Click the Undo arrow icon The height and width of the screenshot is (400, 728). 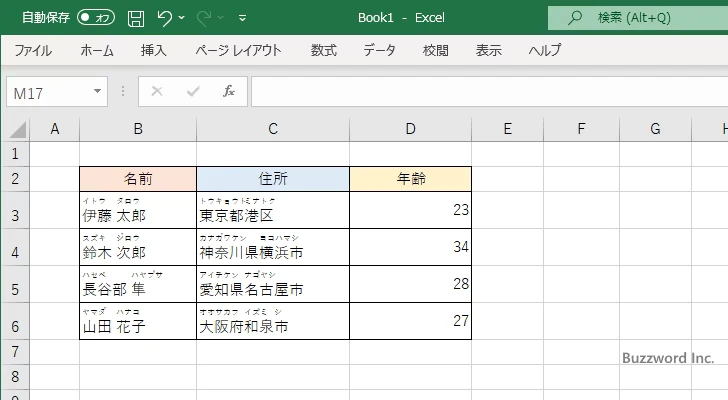click(x=164, y=18)
